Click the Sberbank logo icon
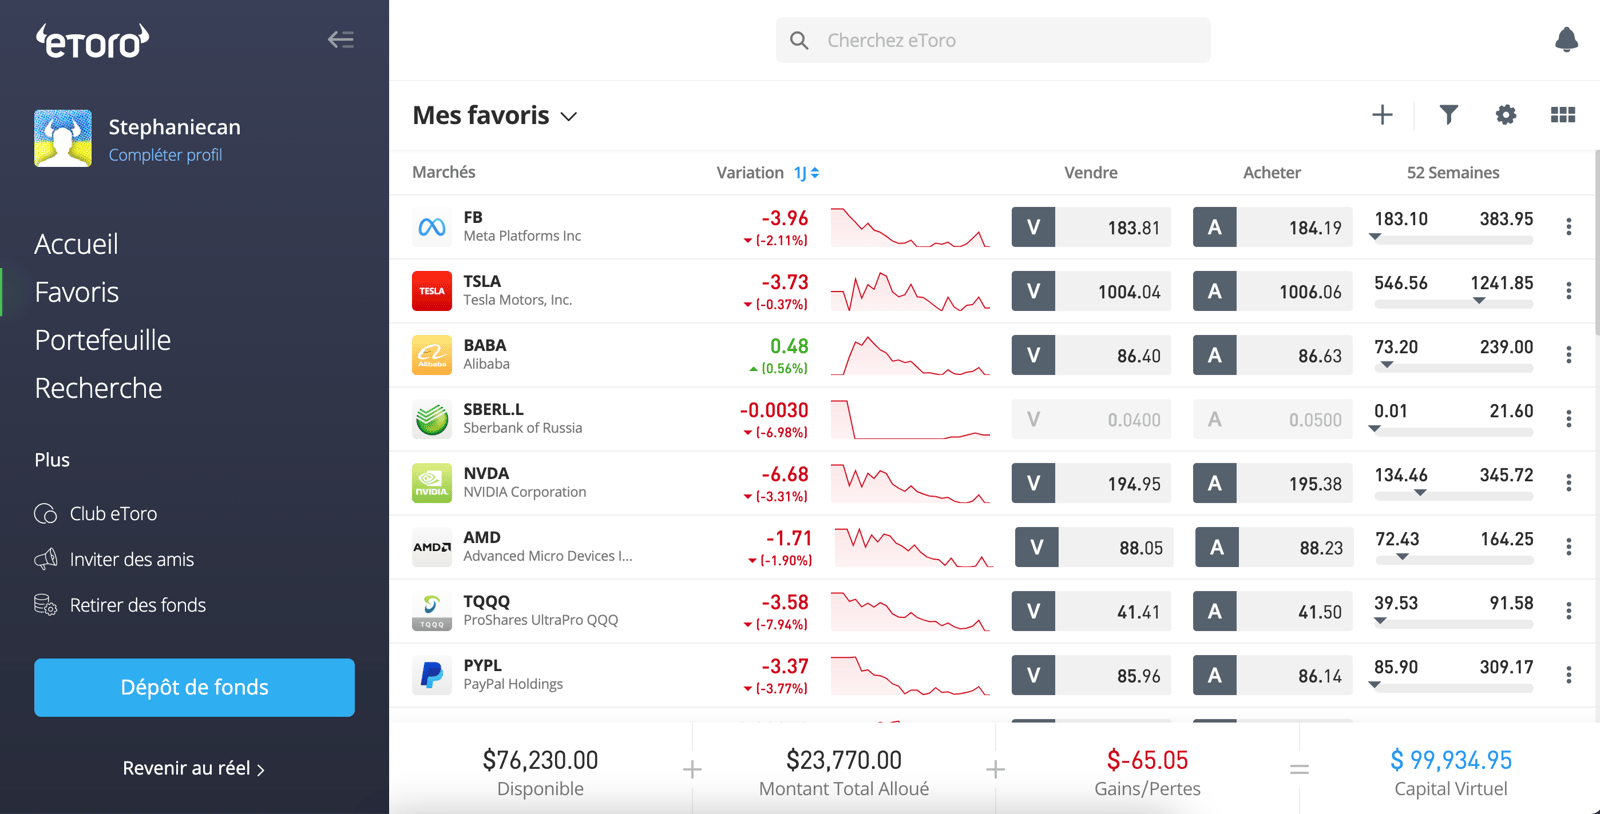The image size is (1600, 814). click(x=432, y=419)
